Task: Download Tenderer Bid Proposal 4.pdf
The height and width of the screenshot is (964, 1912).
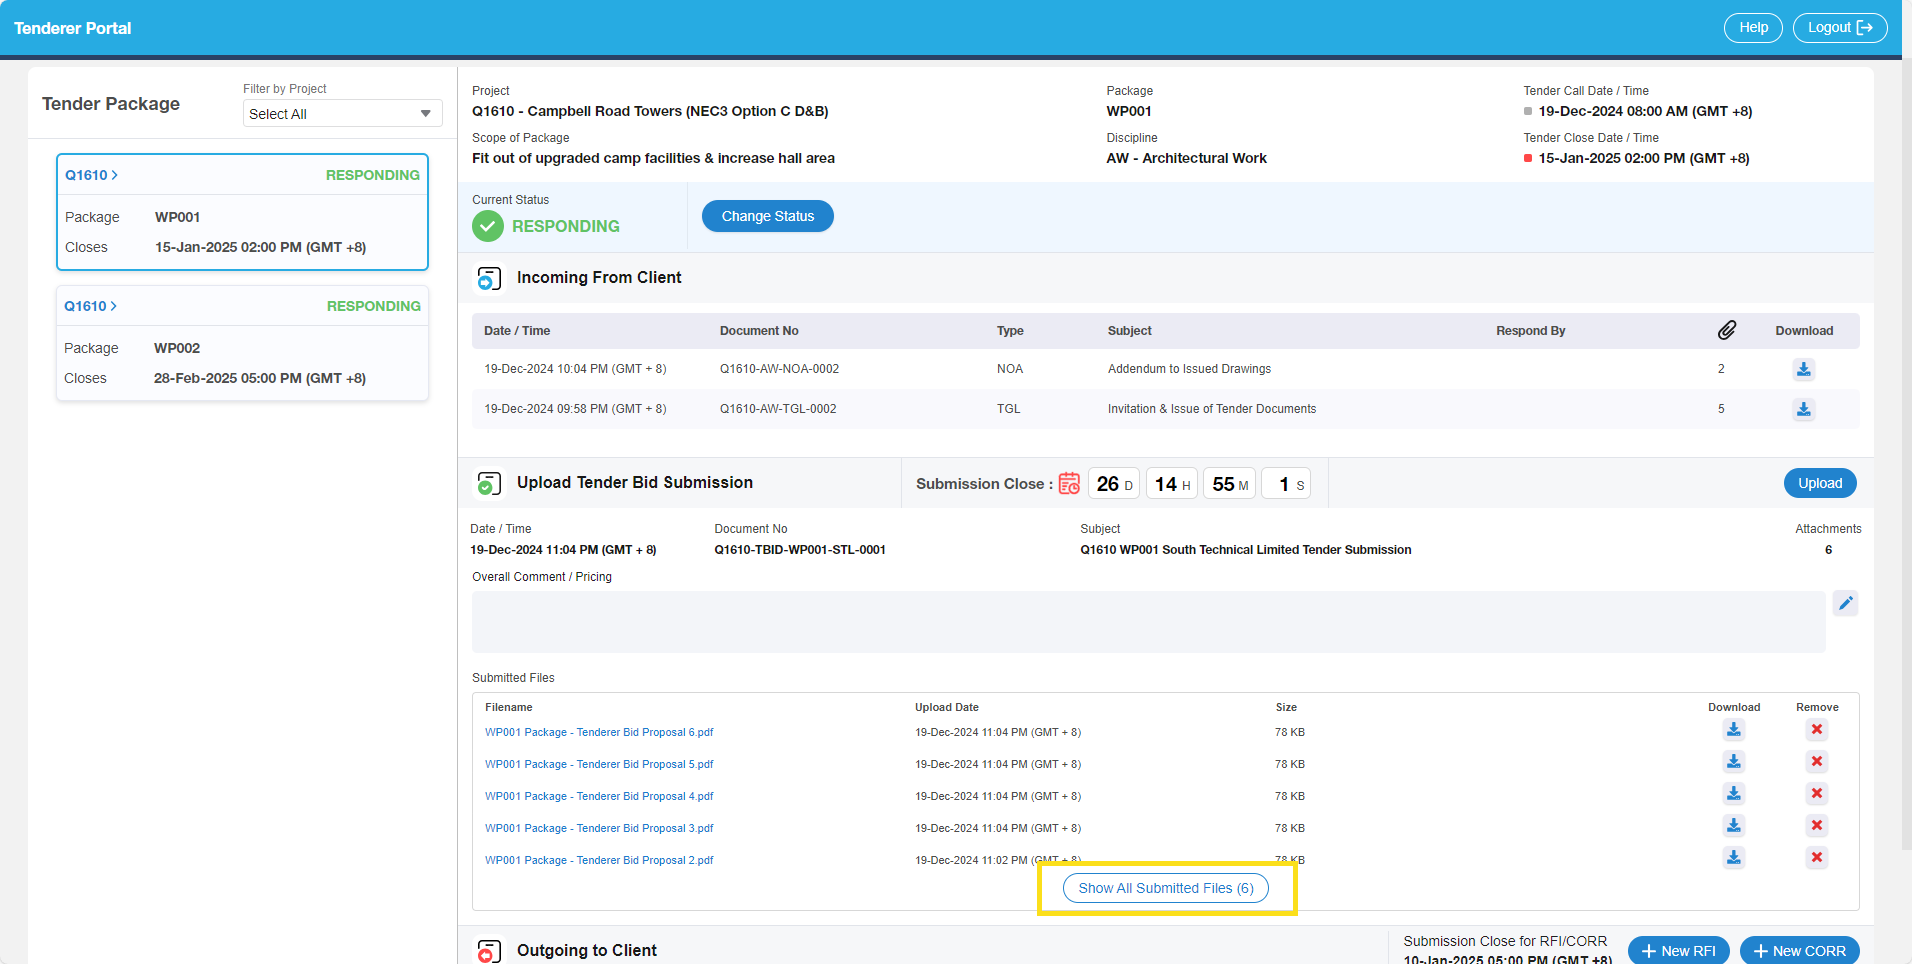Action: [x=1734, y=794]
